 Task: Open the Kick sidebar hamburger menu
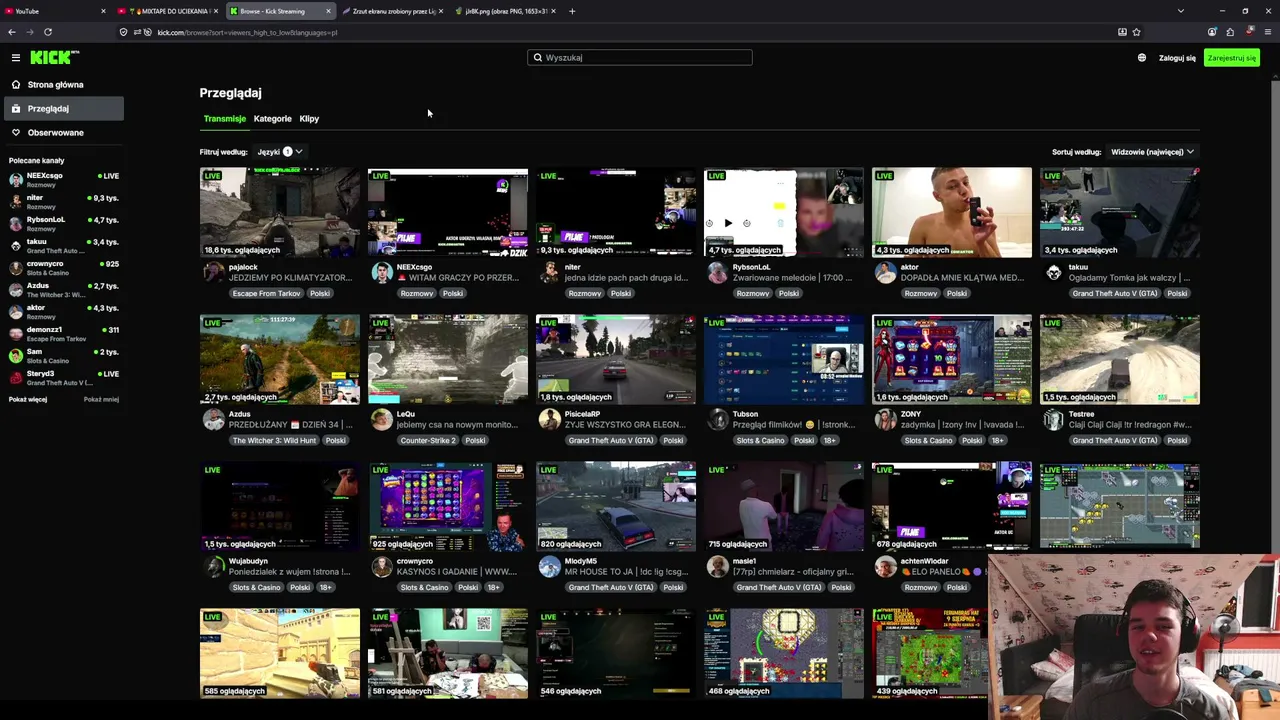(x=16, y=58)
